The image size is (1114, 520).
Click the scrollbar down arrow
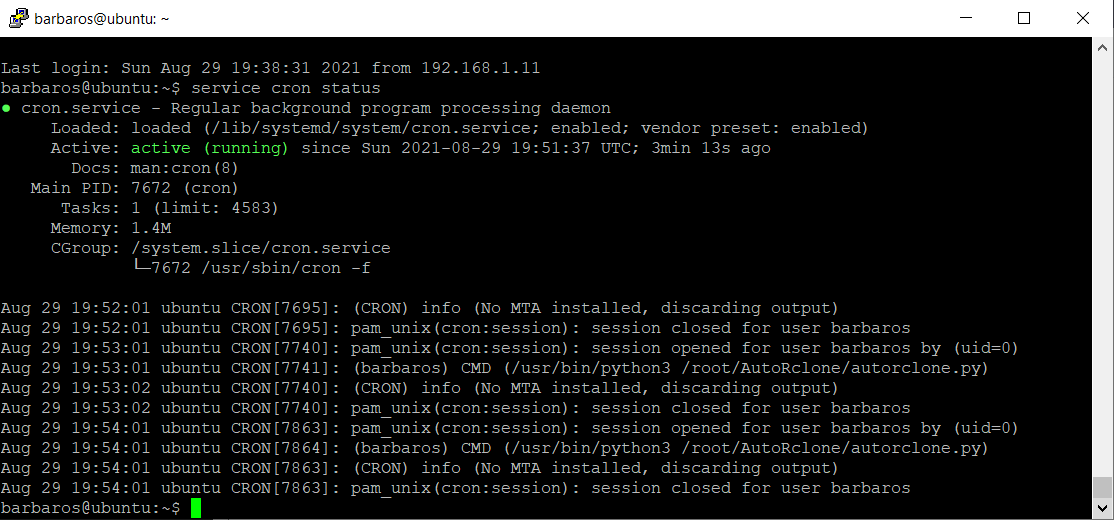point(1103,508)
